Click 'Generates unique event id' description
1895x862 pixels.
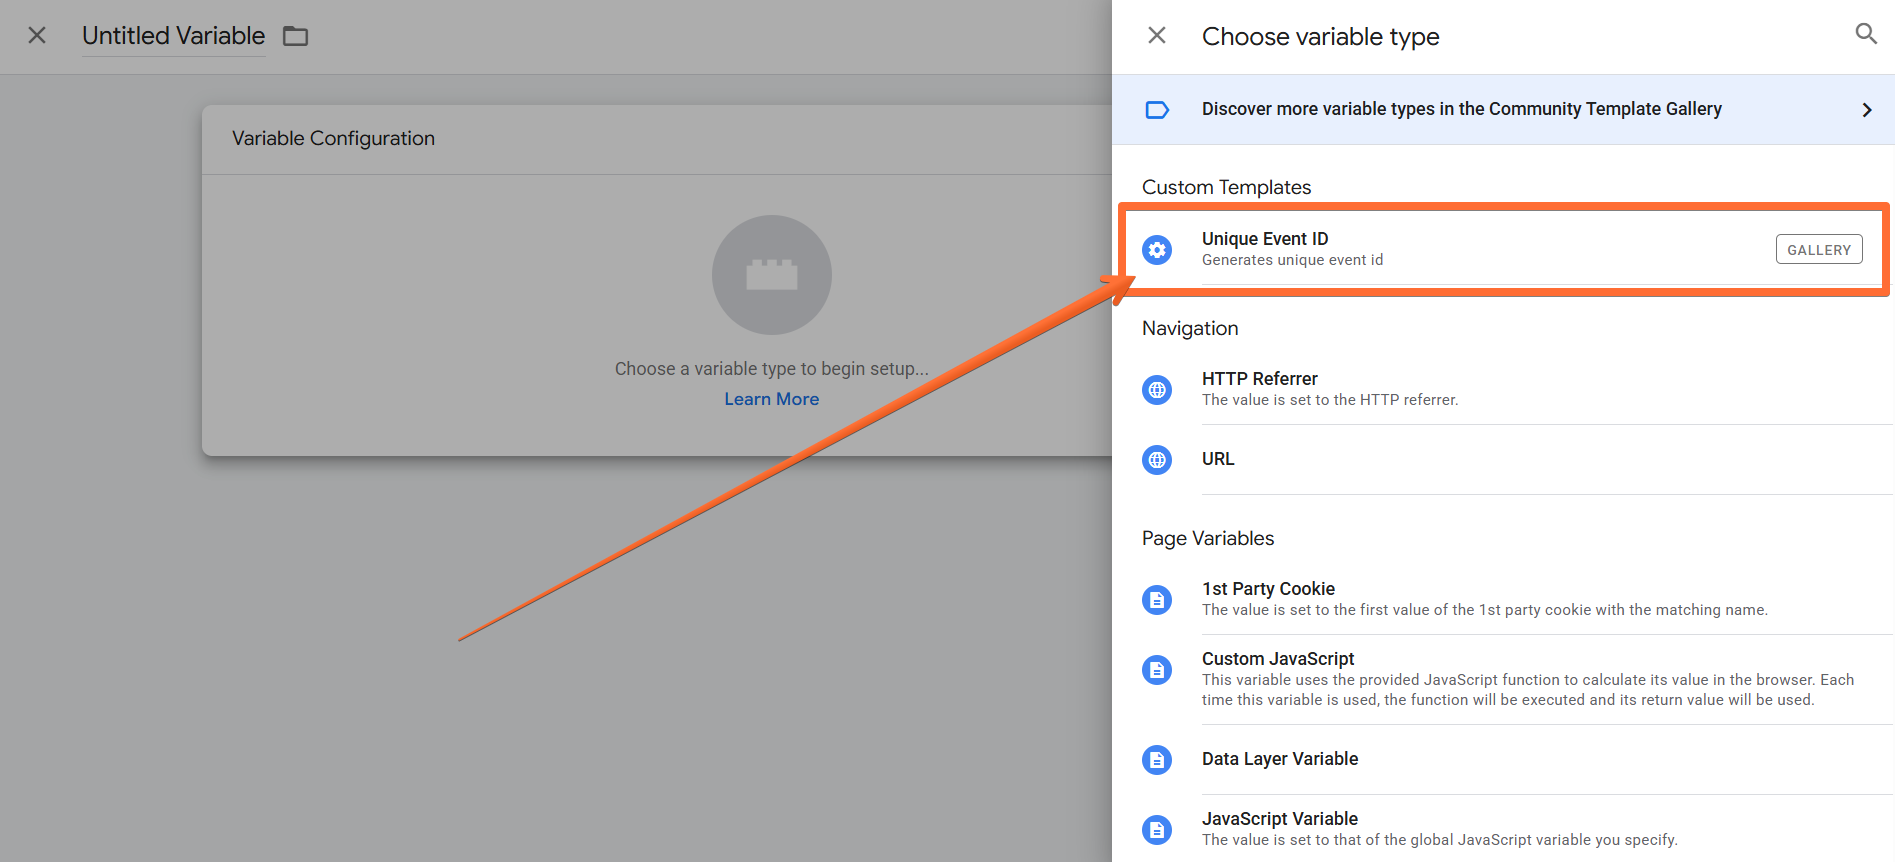tap(1292, 260)
